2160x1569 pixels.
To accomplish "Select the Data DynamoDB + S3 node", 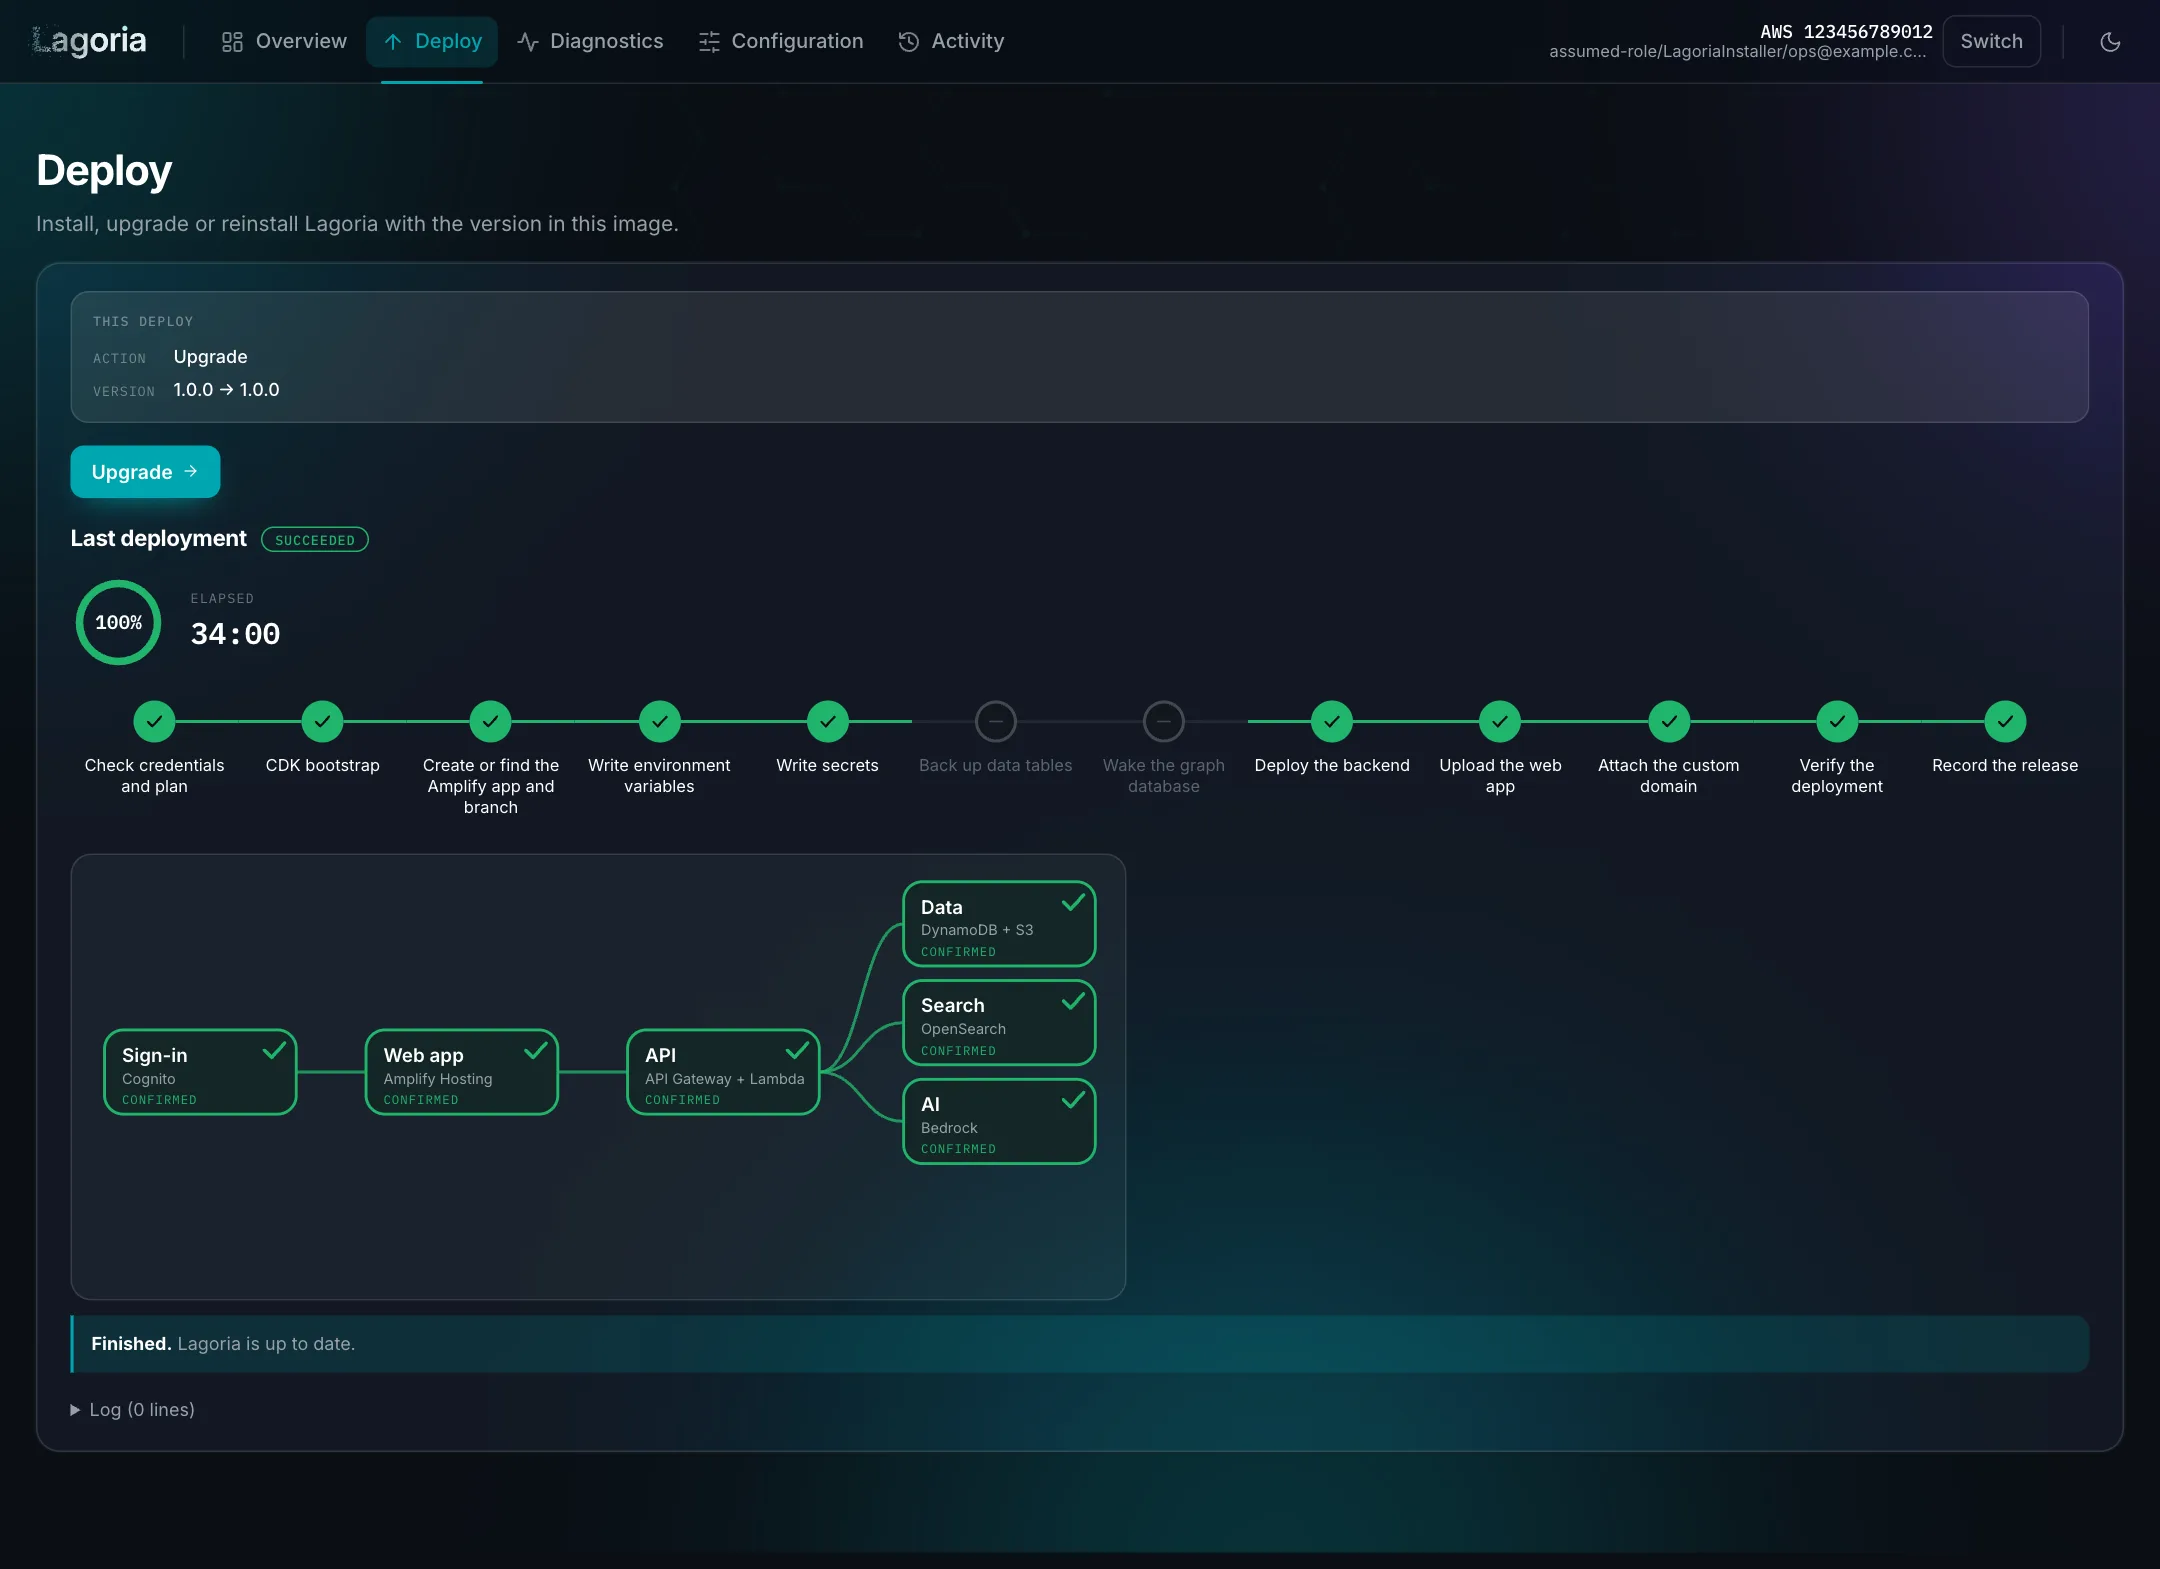I will point(999,924).
